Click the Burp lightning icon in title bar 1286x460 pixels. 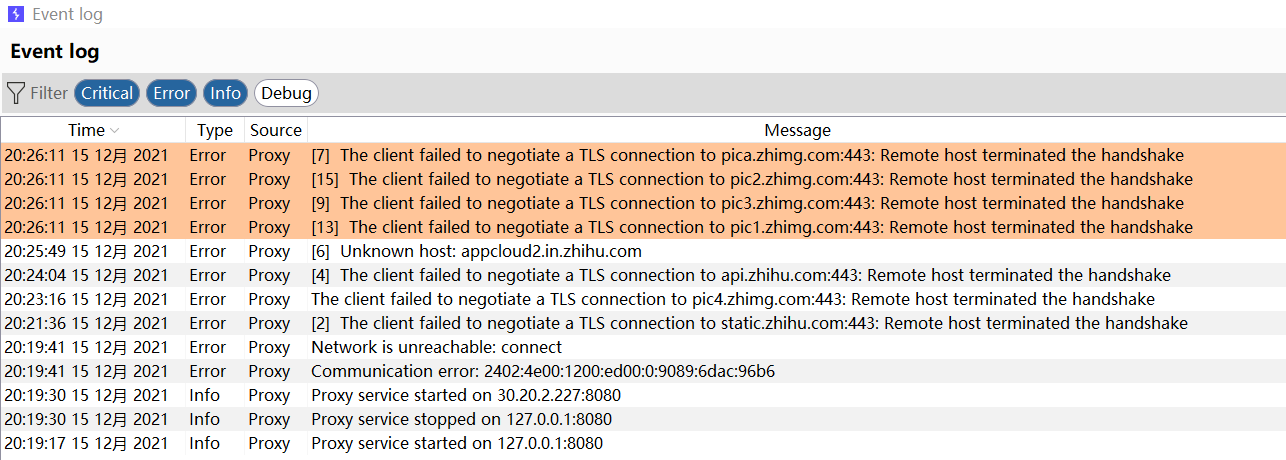coord(16,15)
